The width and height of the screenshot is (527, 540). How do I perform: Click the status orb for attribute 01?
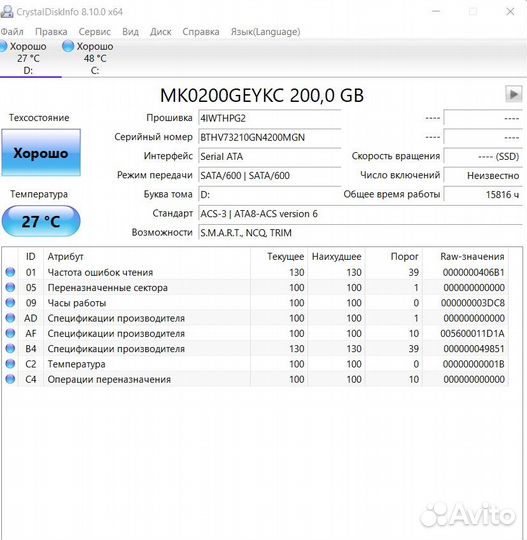10,272
